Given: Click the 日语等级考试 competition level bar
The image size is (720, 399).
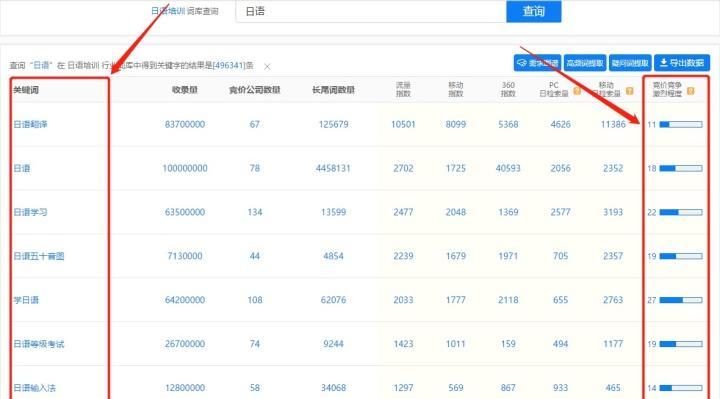Looking at the screenshot, I should tap(681, 344).
